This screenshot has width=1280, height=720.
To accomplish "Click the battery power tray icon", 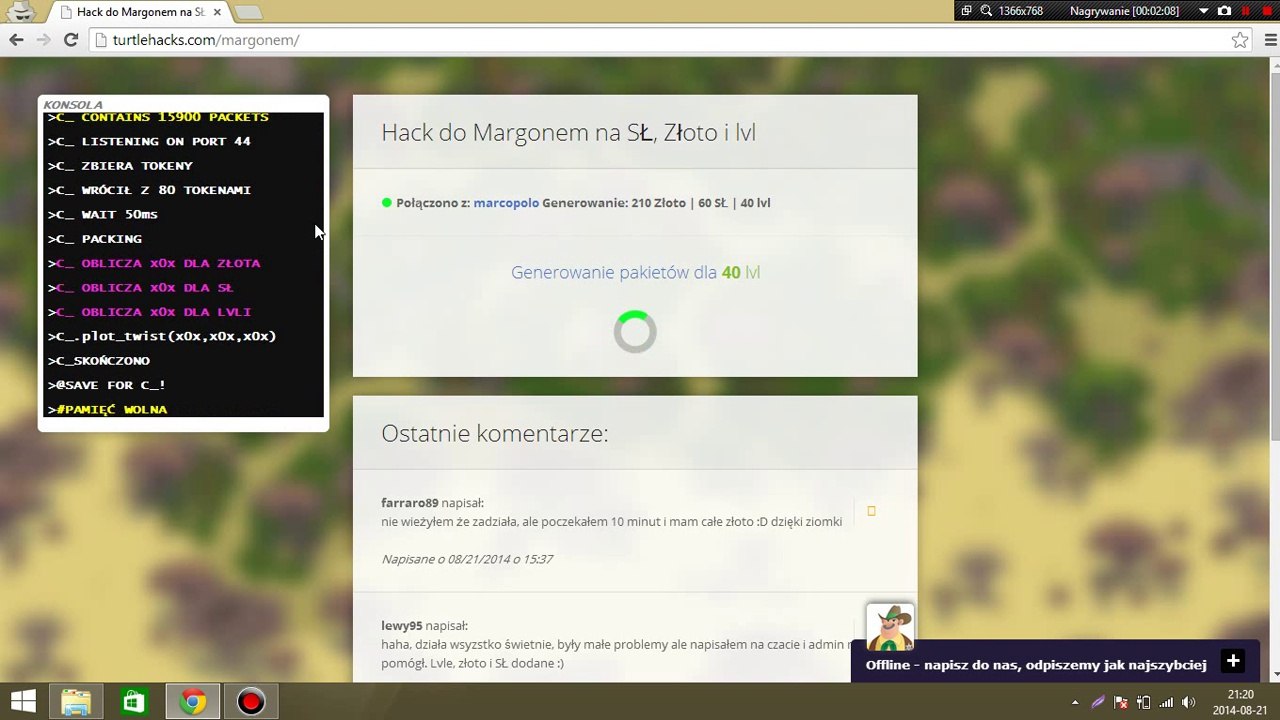I will (1143, 702).
